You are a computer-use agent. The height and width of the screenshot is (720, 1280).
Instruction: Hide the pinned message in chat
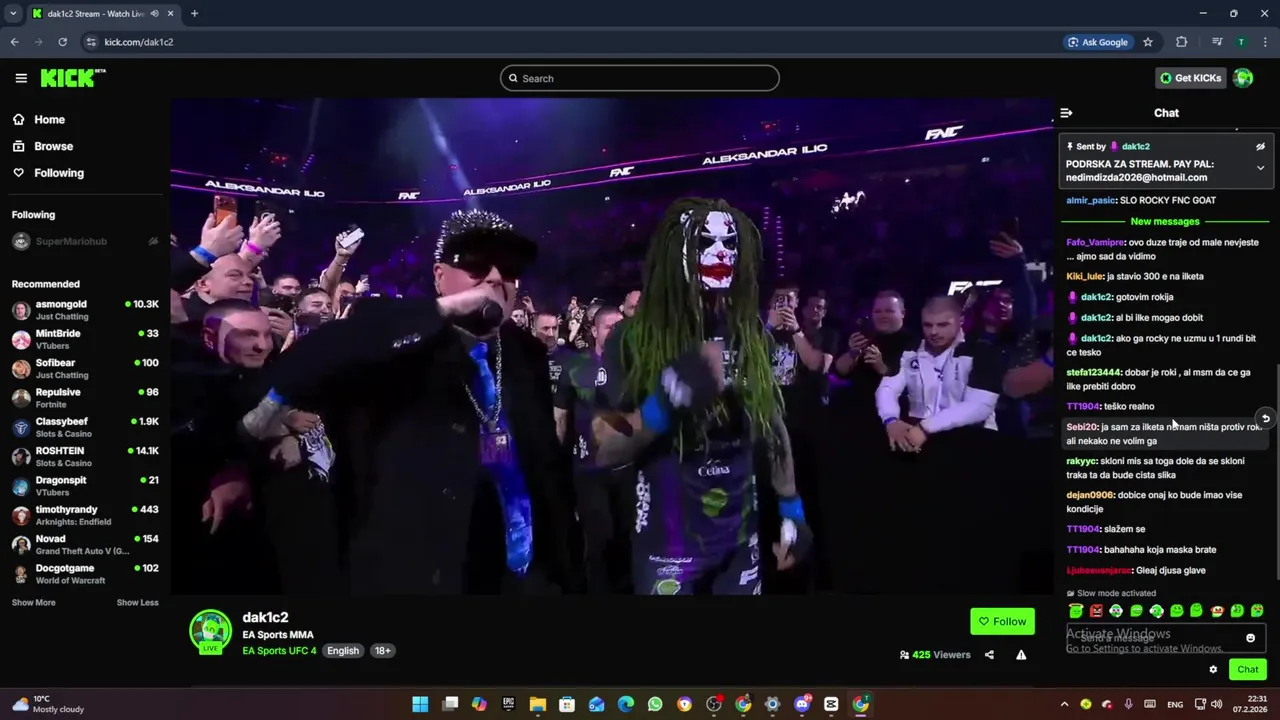1260,146
